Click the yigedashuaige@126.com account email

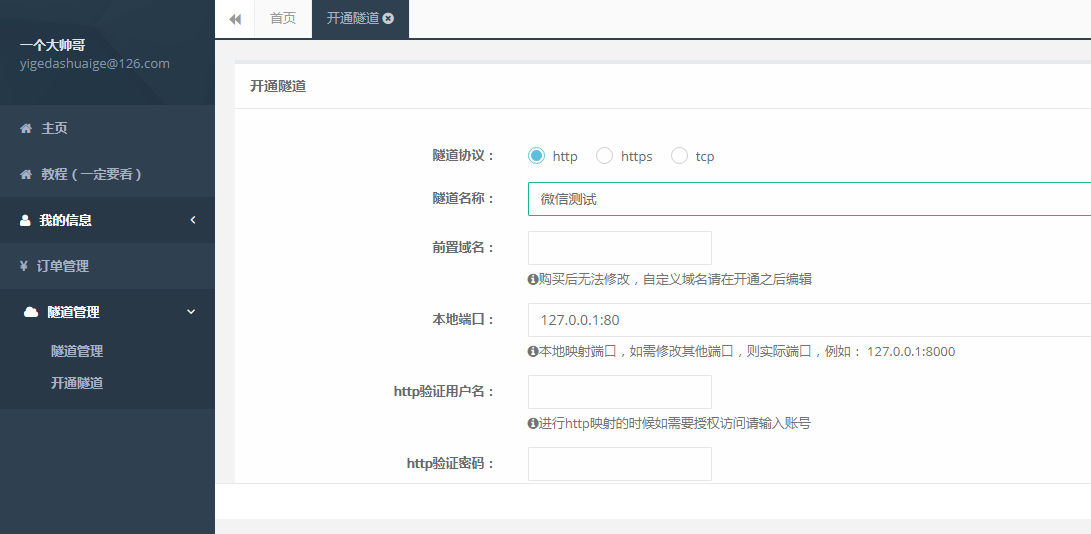tap(95, 64)
